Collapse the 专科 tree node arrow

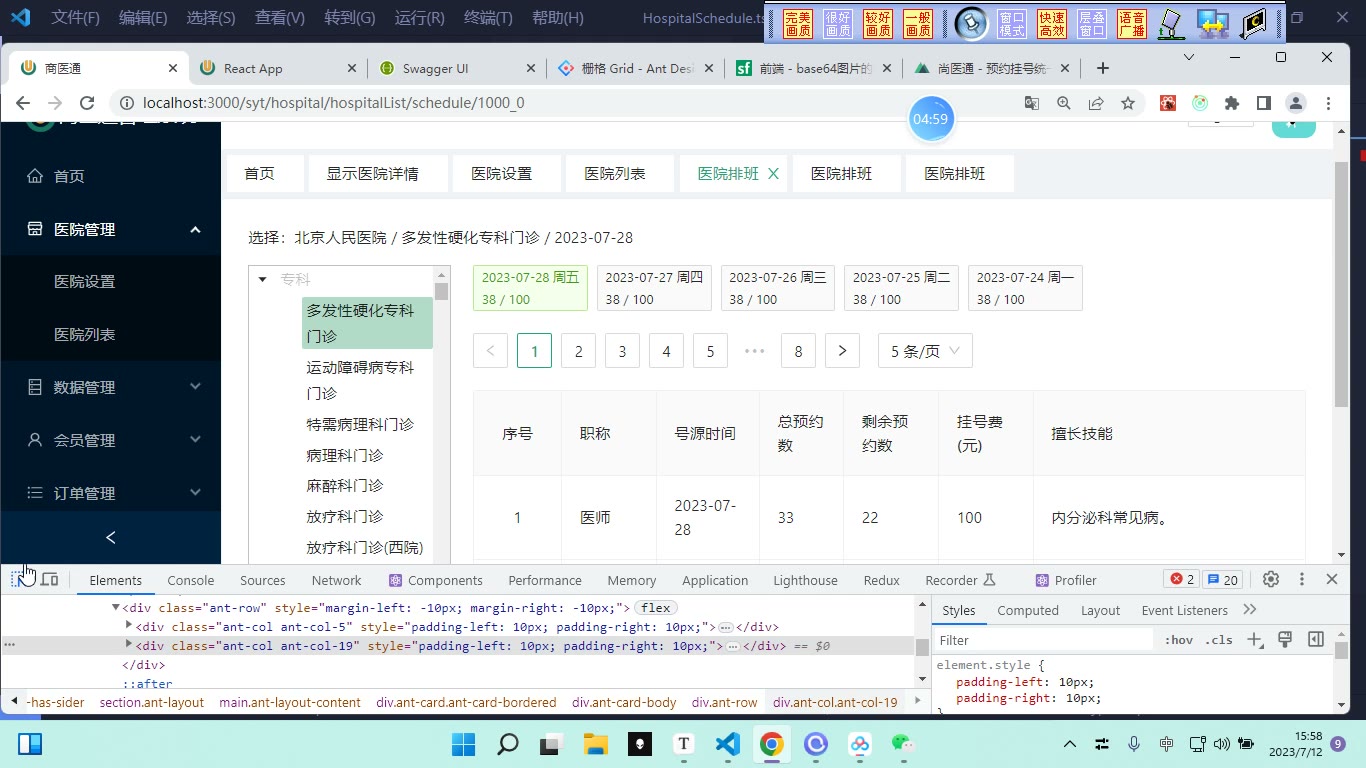coord(263,279)
